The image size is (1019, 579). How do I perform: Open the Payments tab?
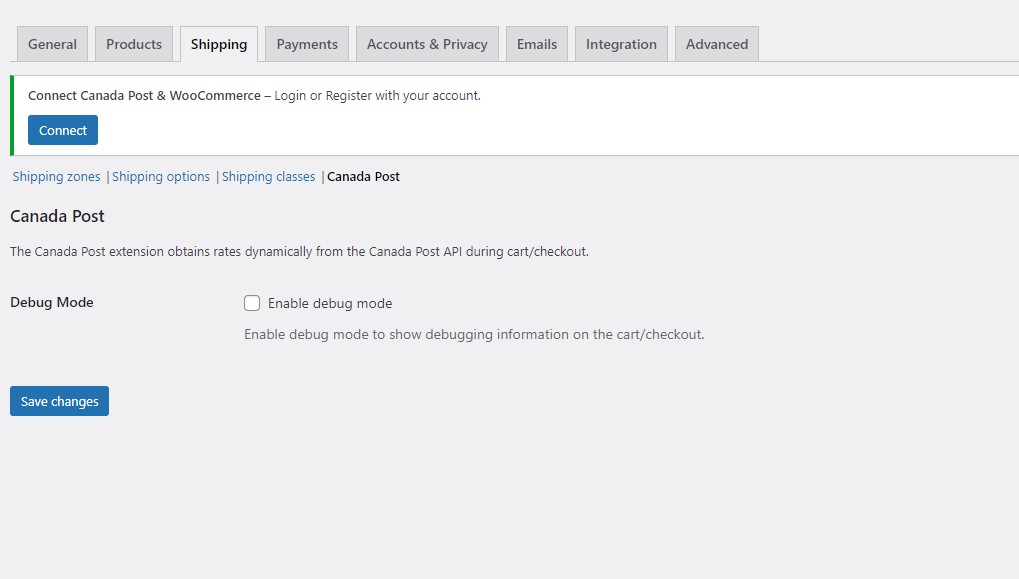pos(307,44)
